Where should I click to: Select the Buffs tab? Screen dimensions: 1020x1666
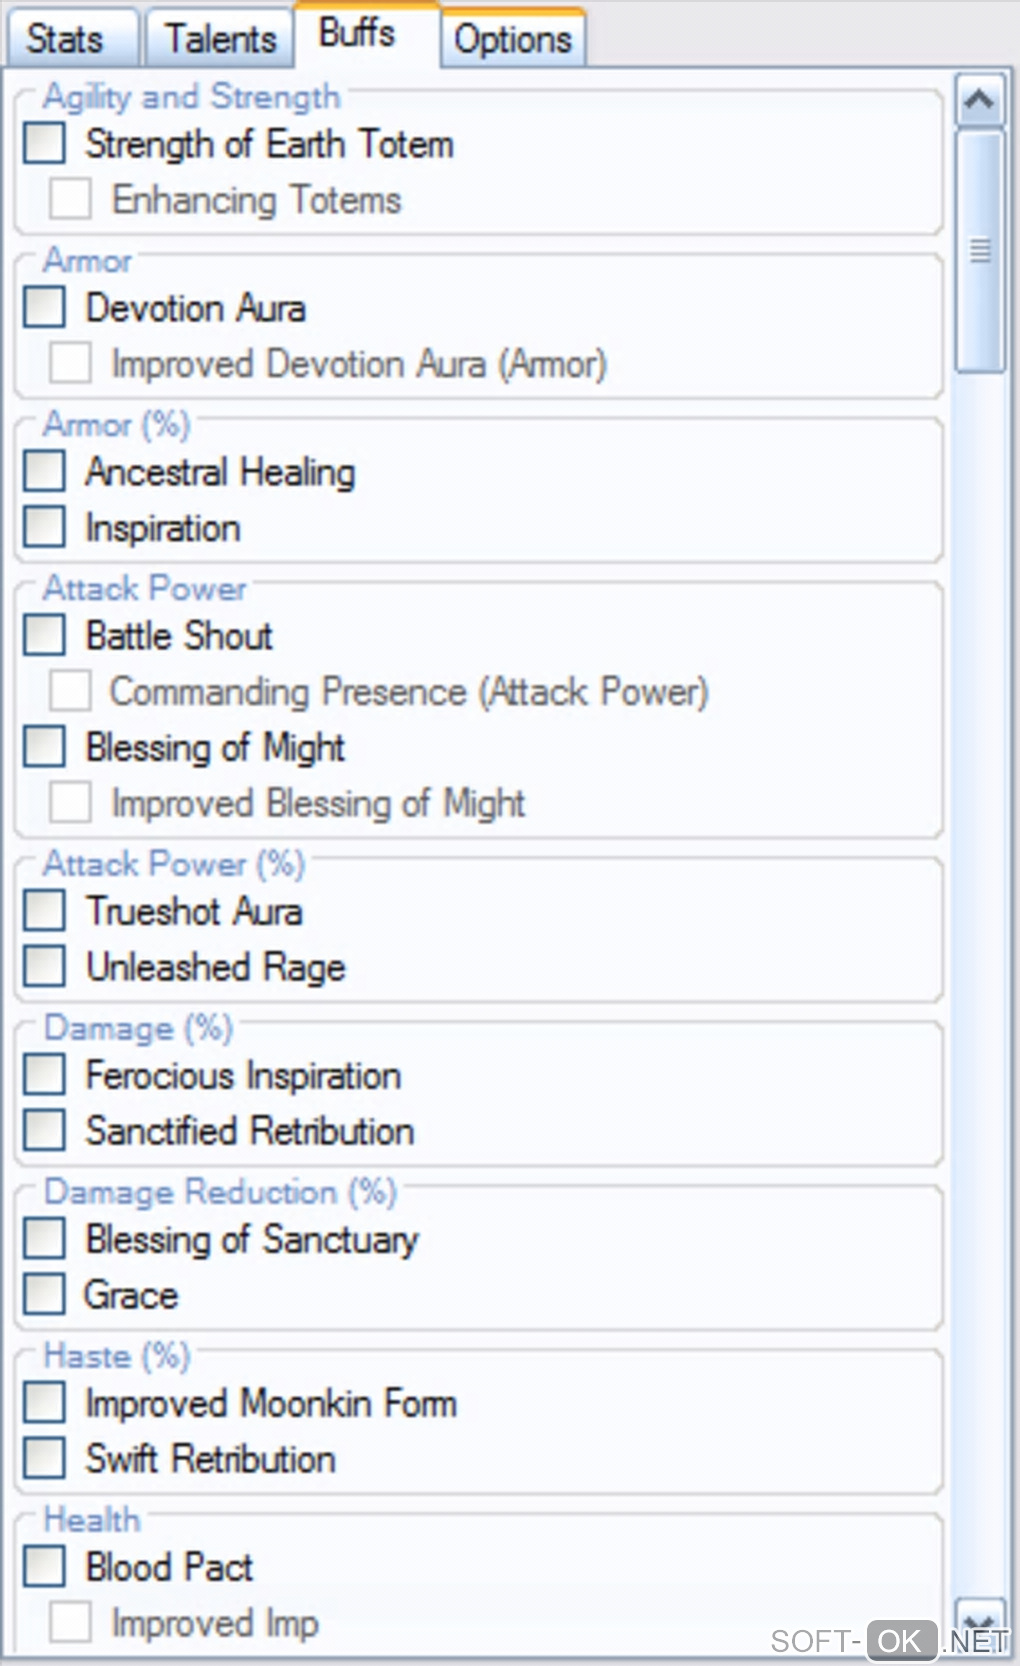357,33
